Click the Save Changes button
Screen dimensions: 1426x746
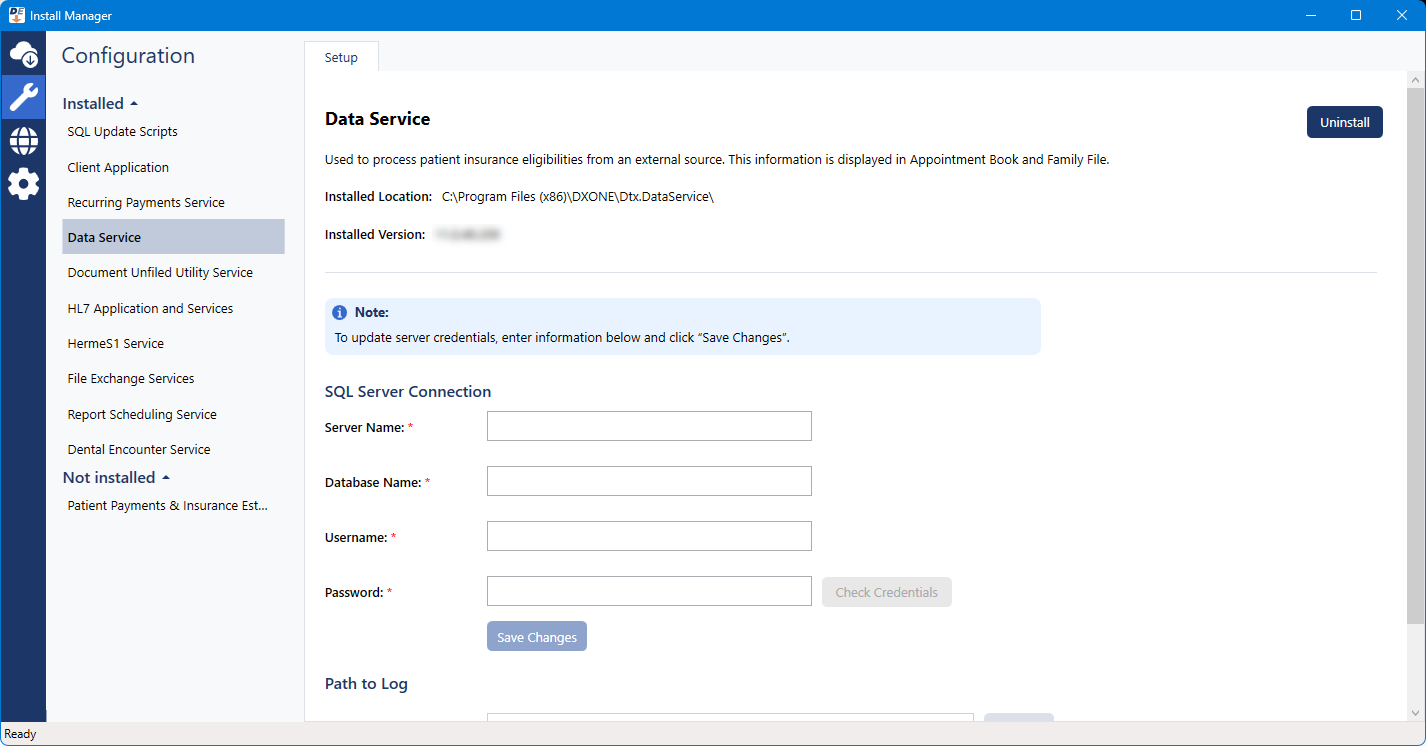point(537,637)
